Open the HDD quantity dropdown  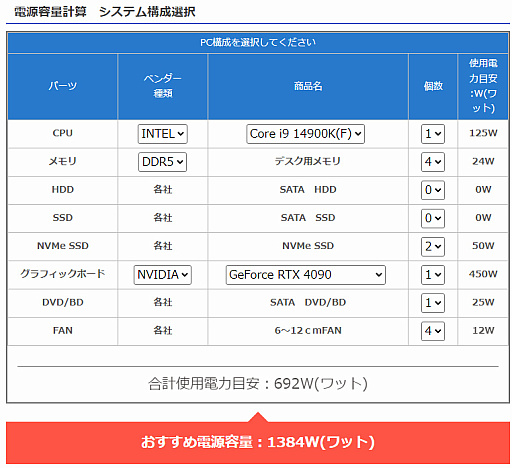433,190
